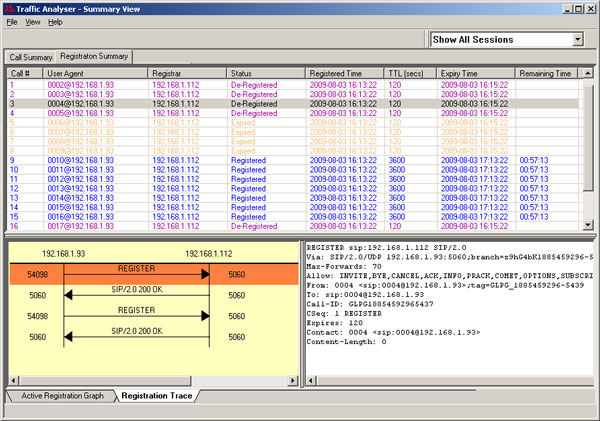Select registered entry 0012@192.168.1.93
This screenshot has height=421, width=600.
point(293,179)
